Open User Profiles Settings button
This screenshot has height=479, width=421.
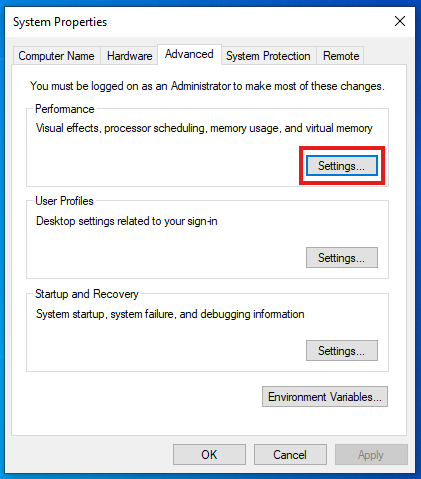point(342,257)
